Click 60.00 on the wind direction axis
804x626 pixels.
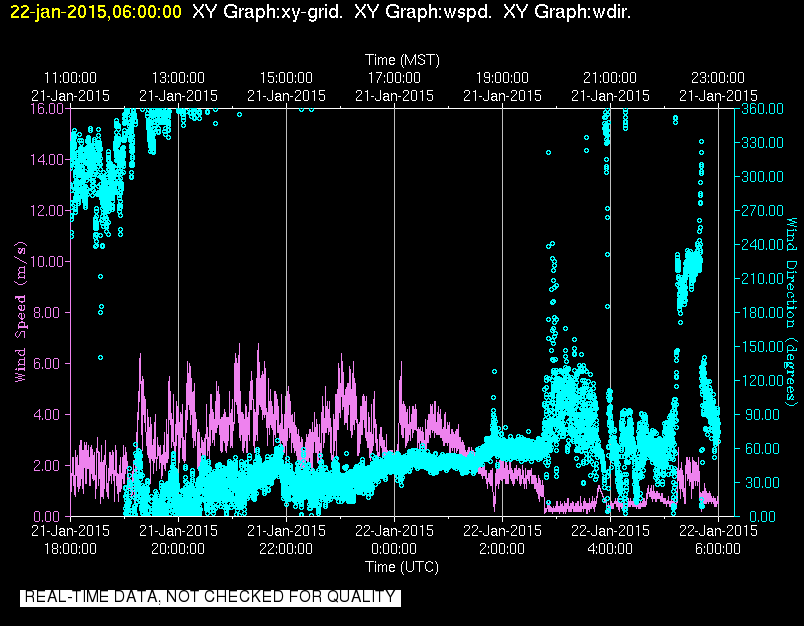point(760,449)
